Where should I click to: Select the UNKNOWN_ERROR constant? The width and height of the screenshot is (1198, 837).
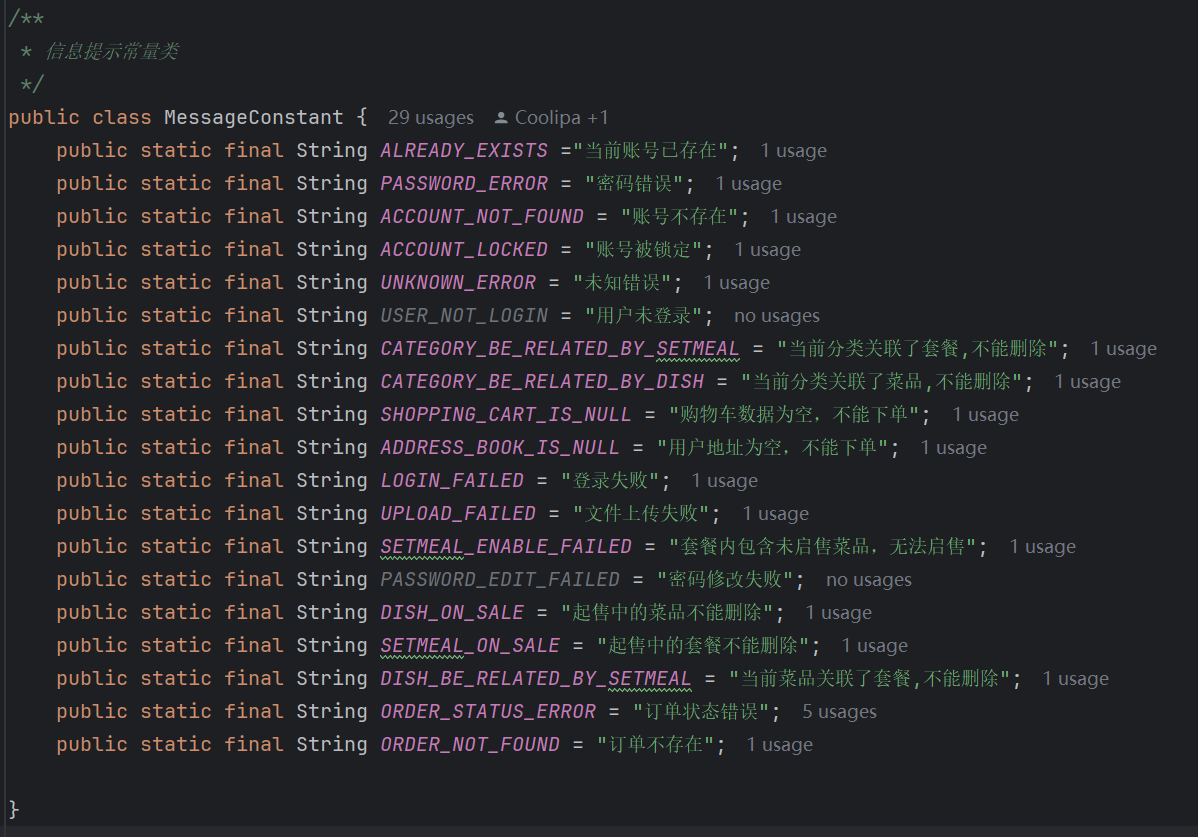(458, 282)
